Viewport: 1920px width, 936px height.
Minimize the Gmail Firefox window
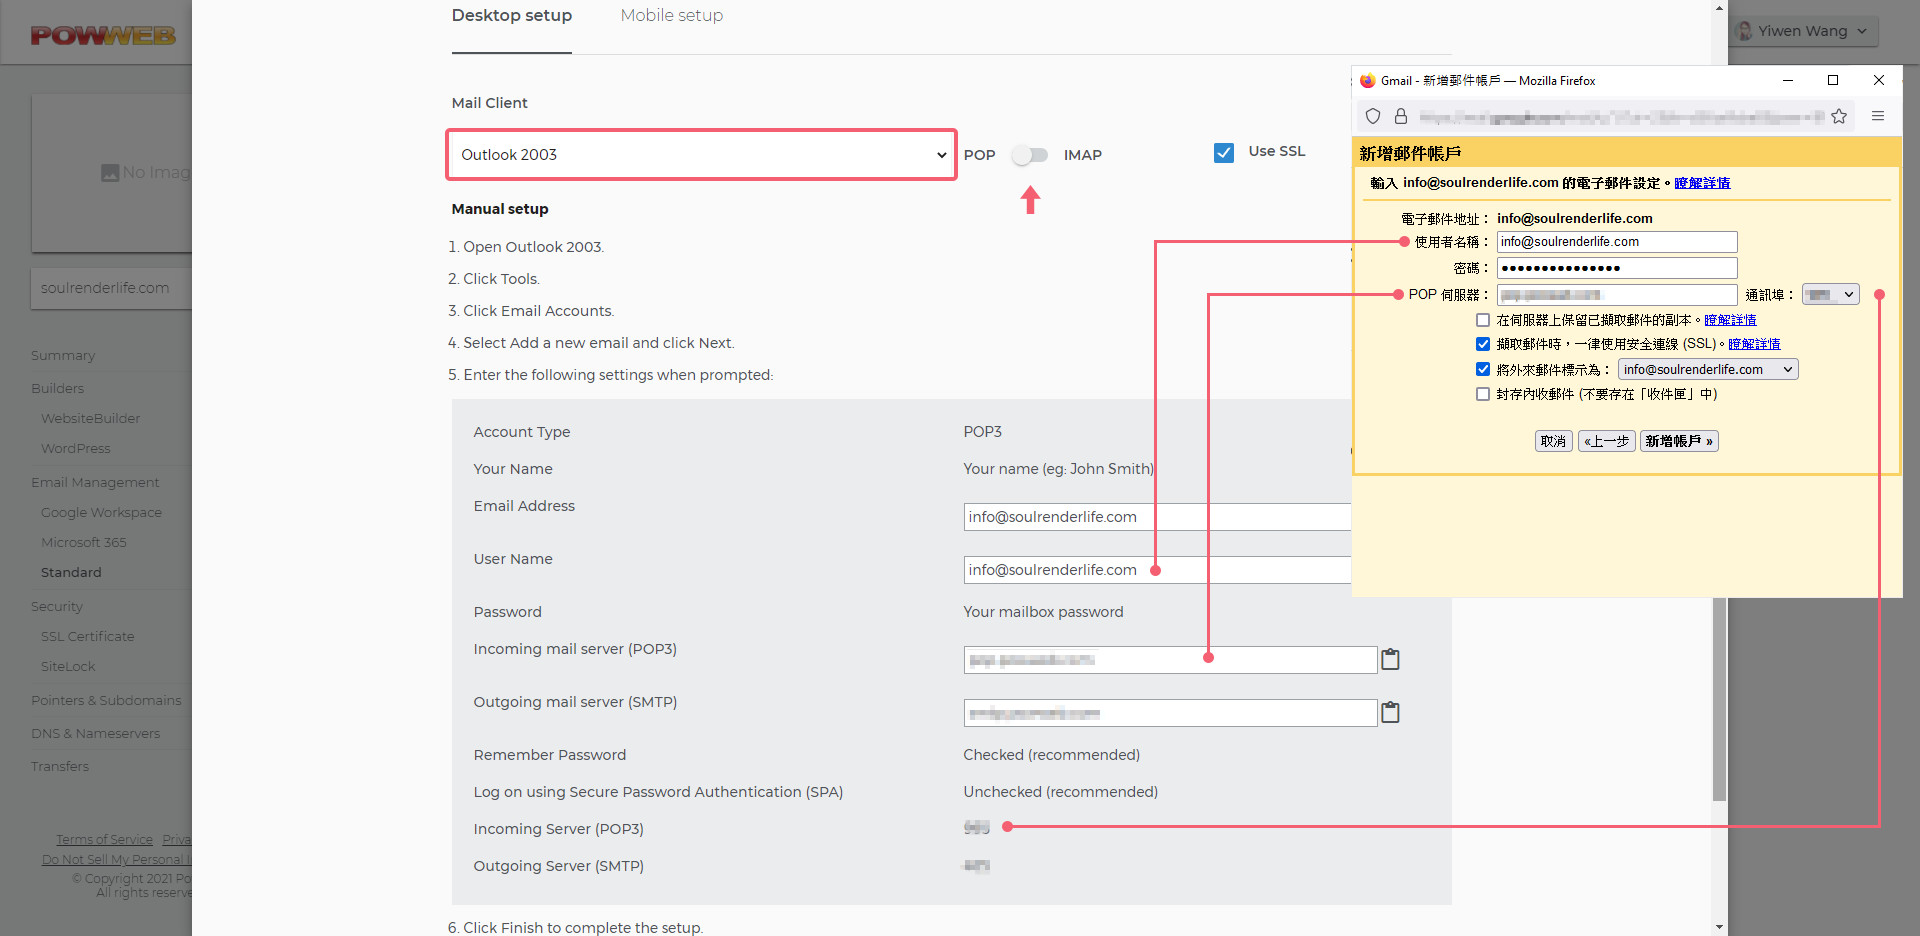coord(1788,80)
